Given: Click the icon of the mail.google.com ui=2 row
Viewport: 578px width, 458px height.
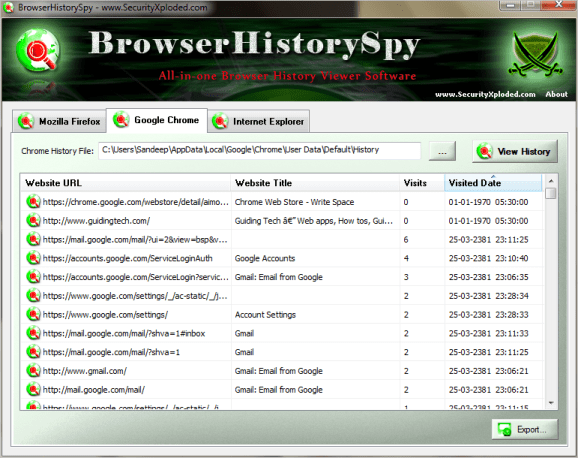Looking at the screenshot, I should (x=33, y=239).
